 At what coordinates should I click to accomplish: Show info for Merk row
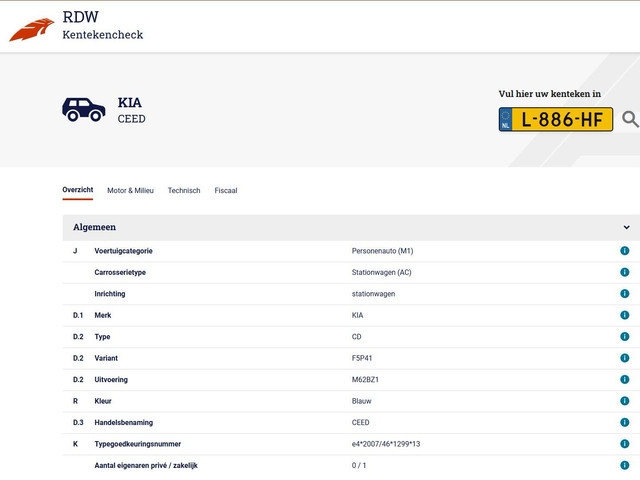pyautogui.click(x=625, y=315)
